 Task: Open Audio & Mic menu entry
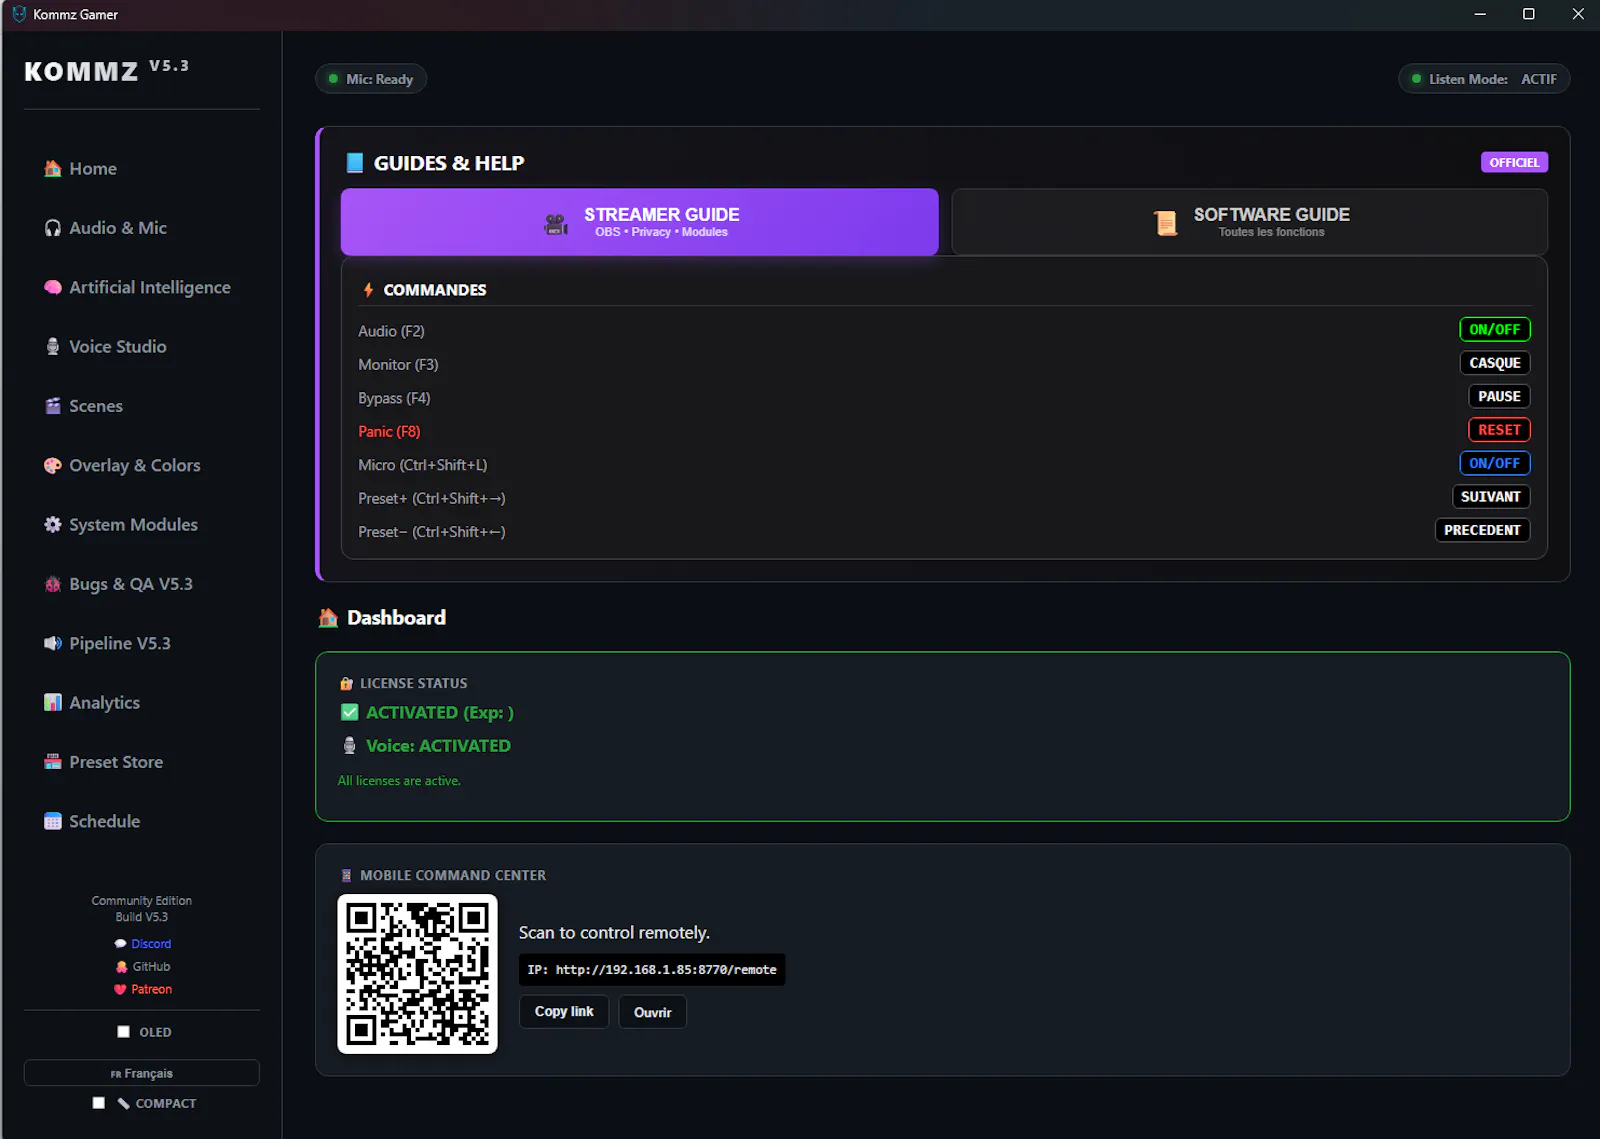tap(118, 228)
